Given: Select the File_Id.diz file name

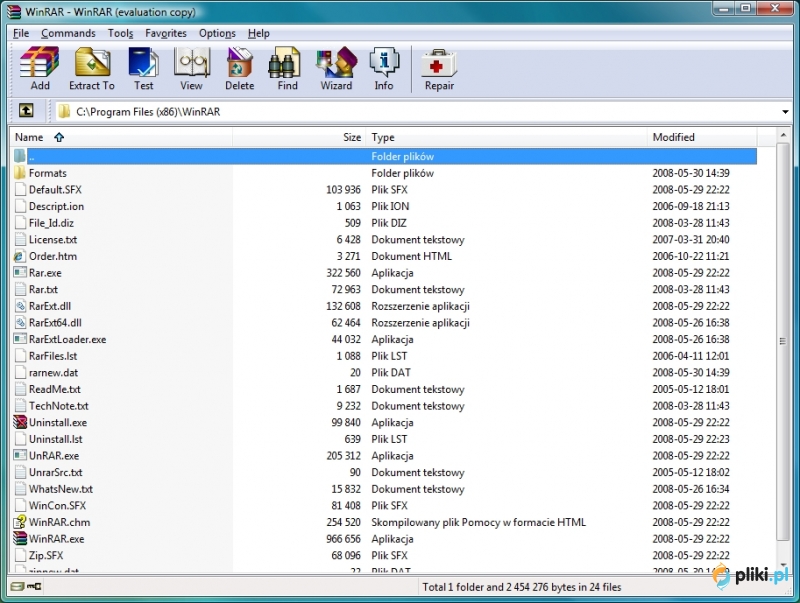Looking at the screenshot, I should pyautogui.click(x=51, y=223).
